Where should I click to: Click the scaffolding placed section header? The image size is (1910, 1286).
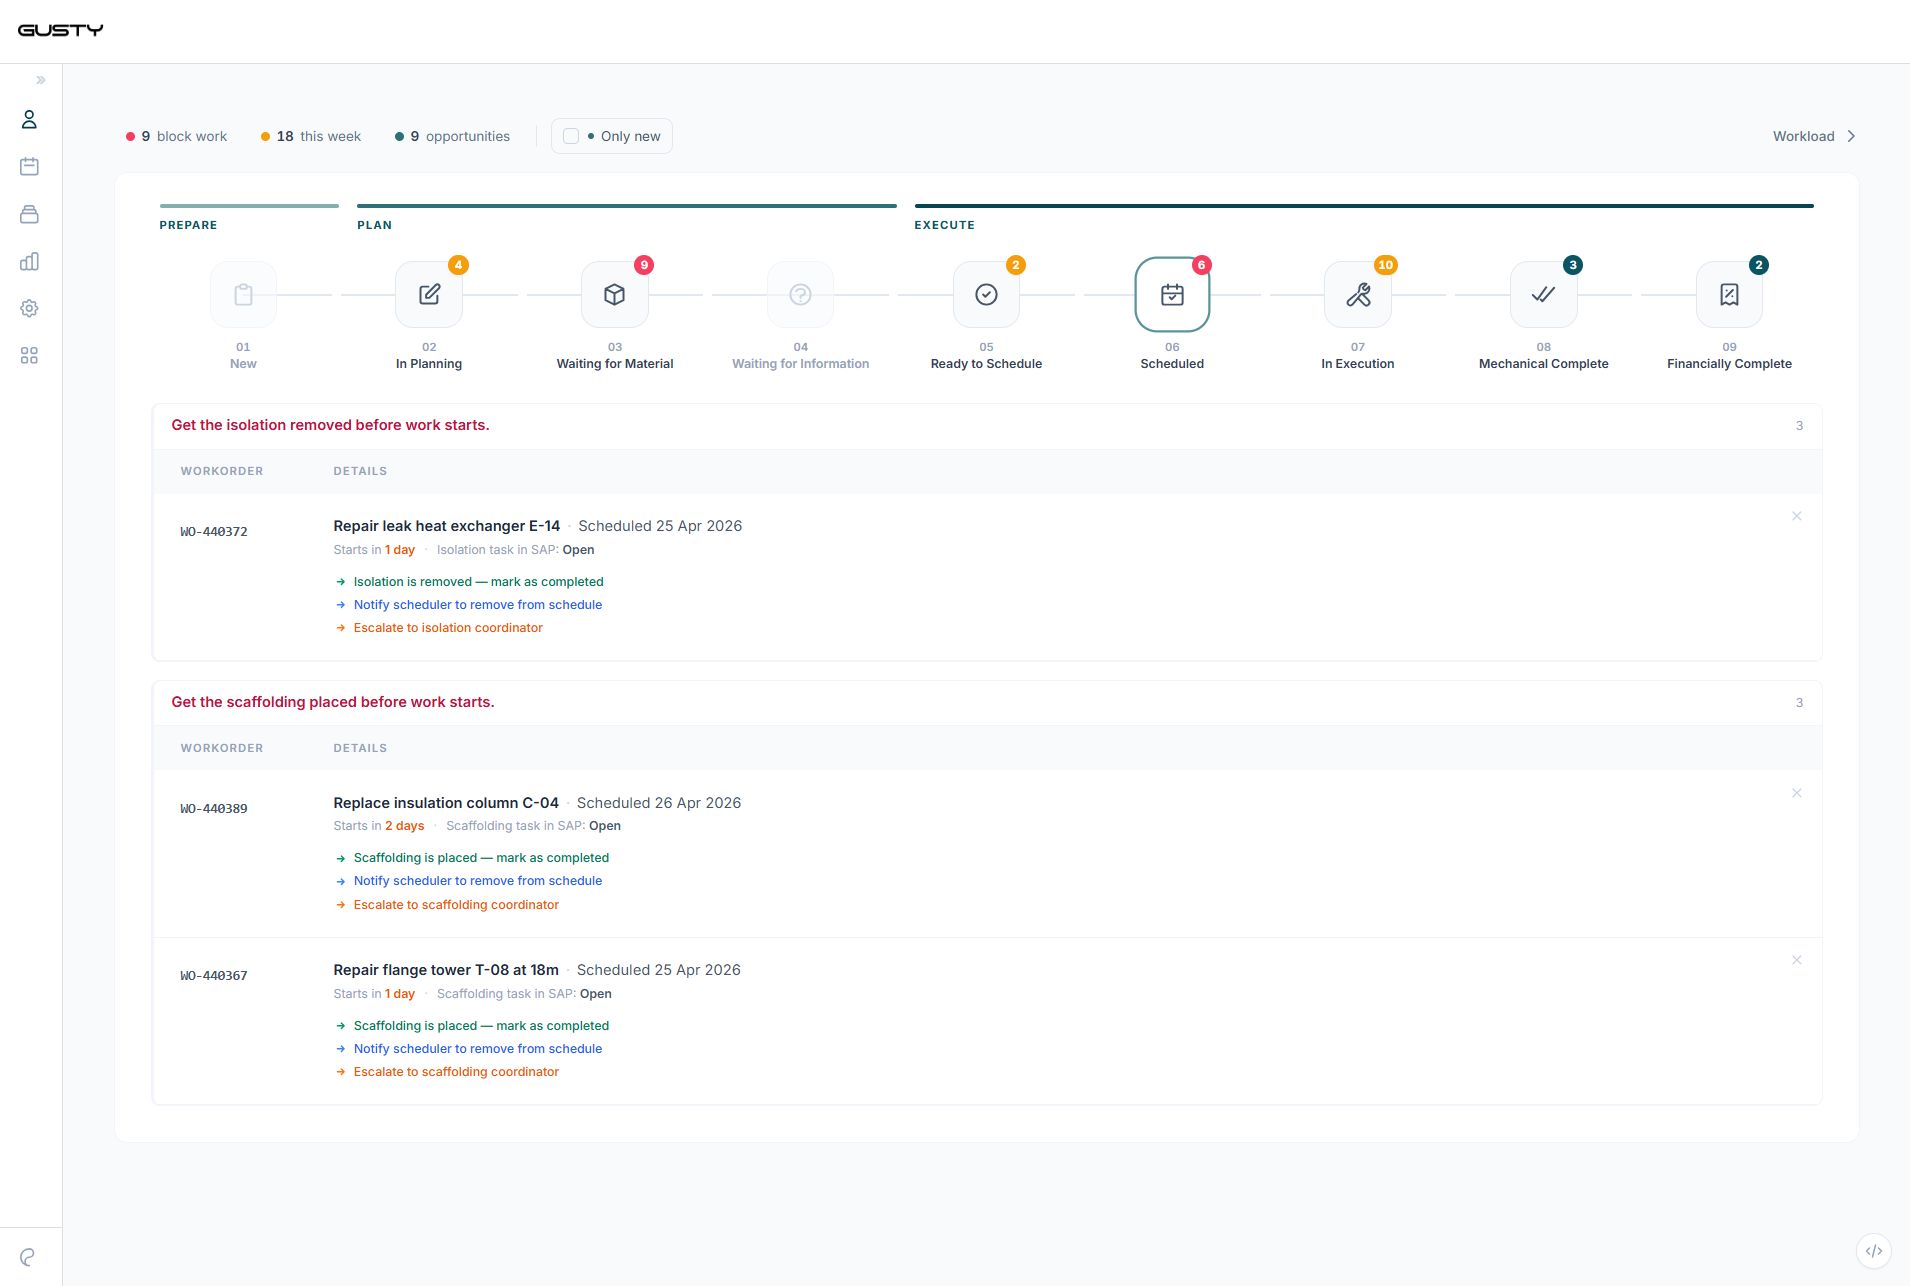(333, 702)
